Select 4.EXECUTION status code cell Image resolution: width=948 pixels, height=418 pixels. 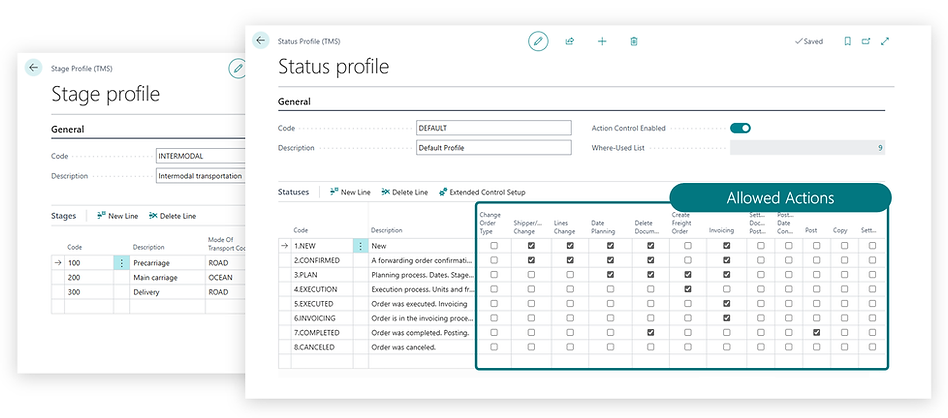(322, 290)
